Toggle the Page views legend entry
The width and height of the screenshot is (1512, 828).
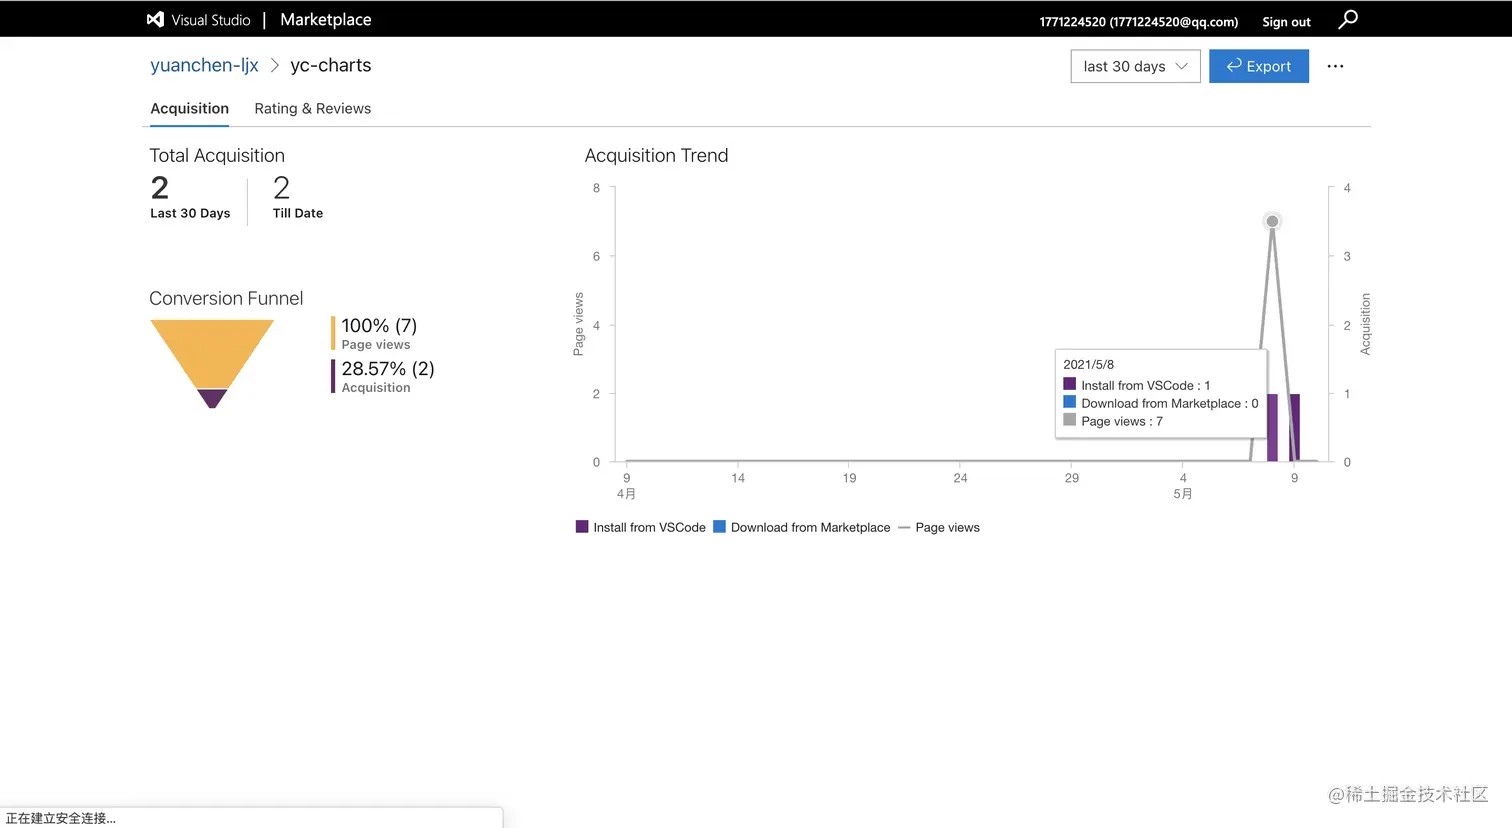click(x=938, y=527)
